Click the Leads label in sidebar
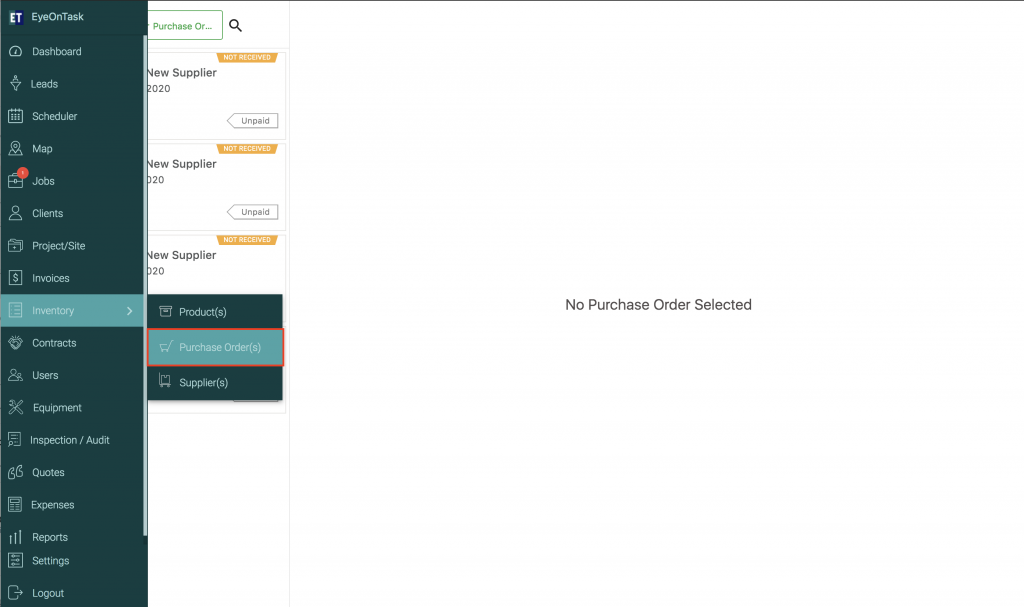Image resolution: width=1024 pixels, height=607 pixels. [x=44, y=84]
